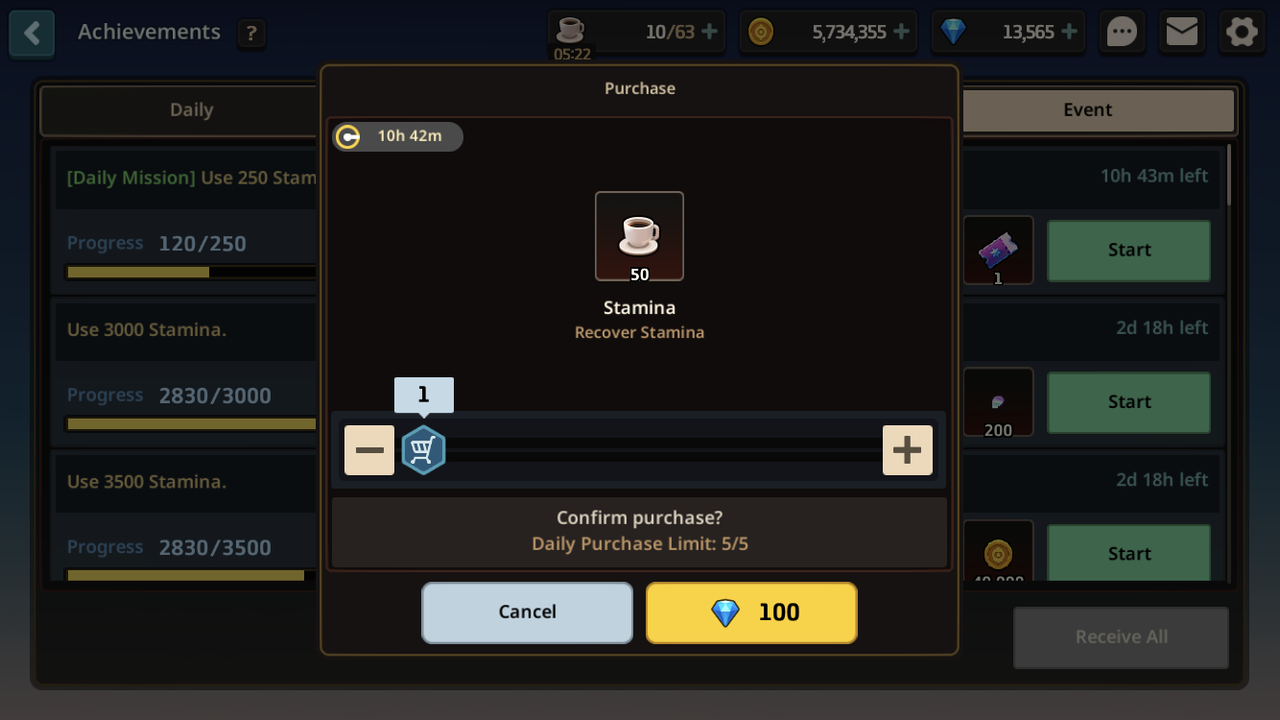The height and width of the screenshot is (720, 1280).
Task: Add gold coins via the plus icon
Action: 901,32
